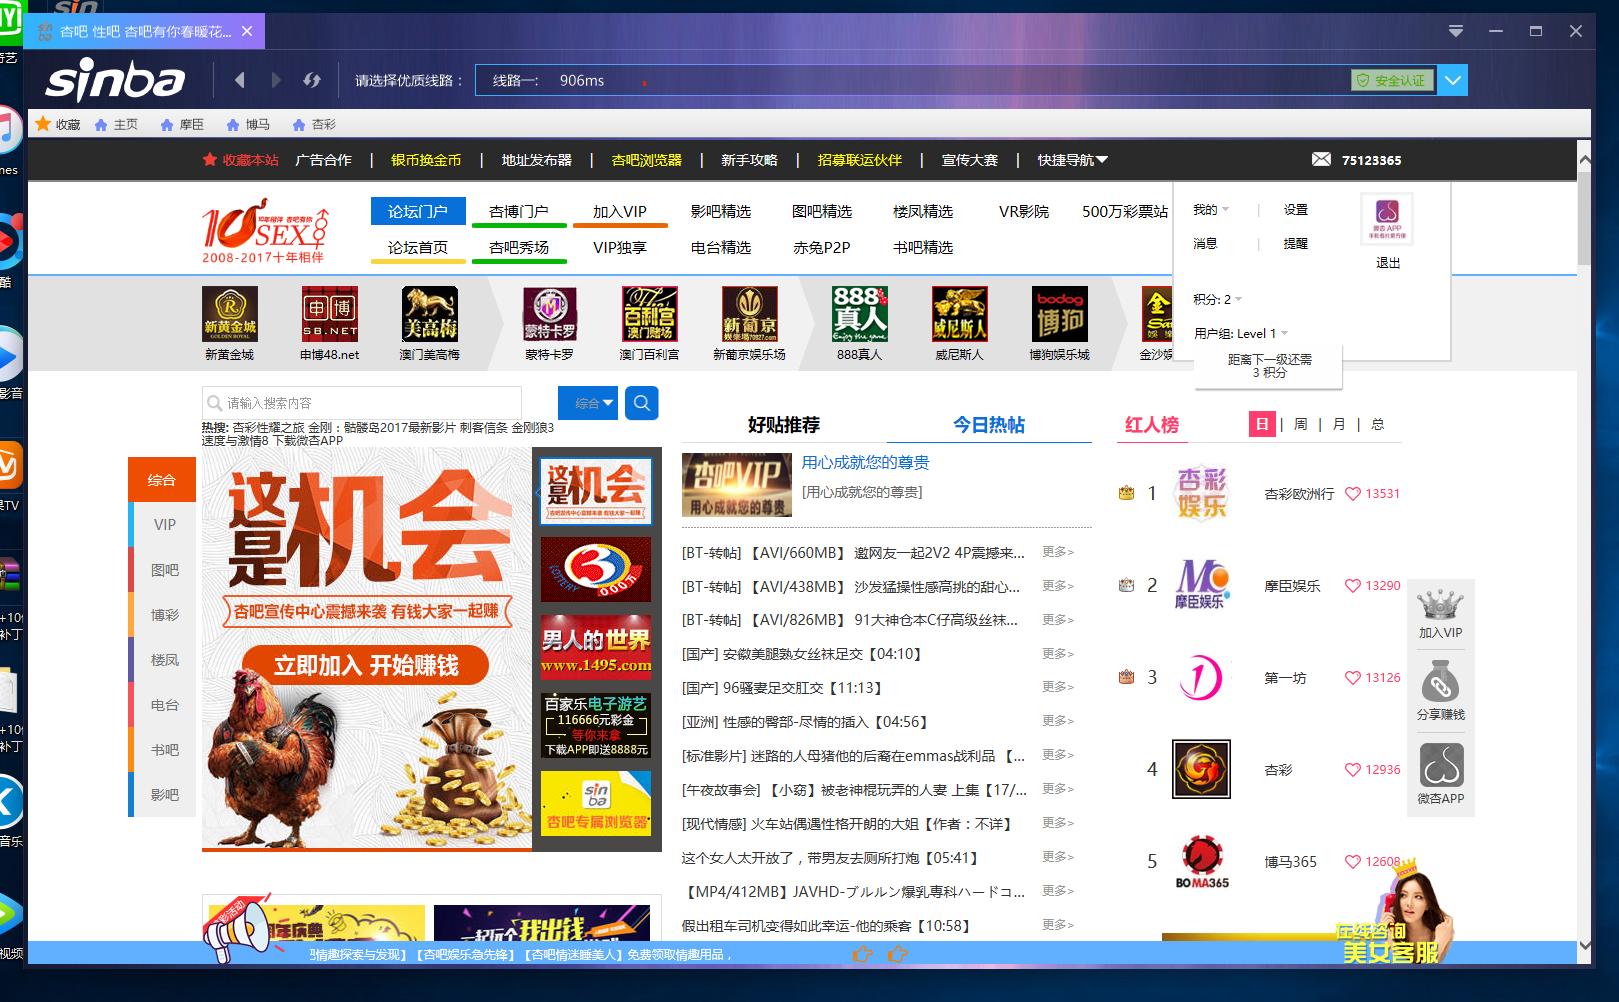Click the mail envelope icon
Viewport: 1619px width, 1002px height.
pyautogui.click(x=1321, y=160)
